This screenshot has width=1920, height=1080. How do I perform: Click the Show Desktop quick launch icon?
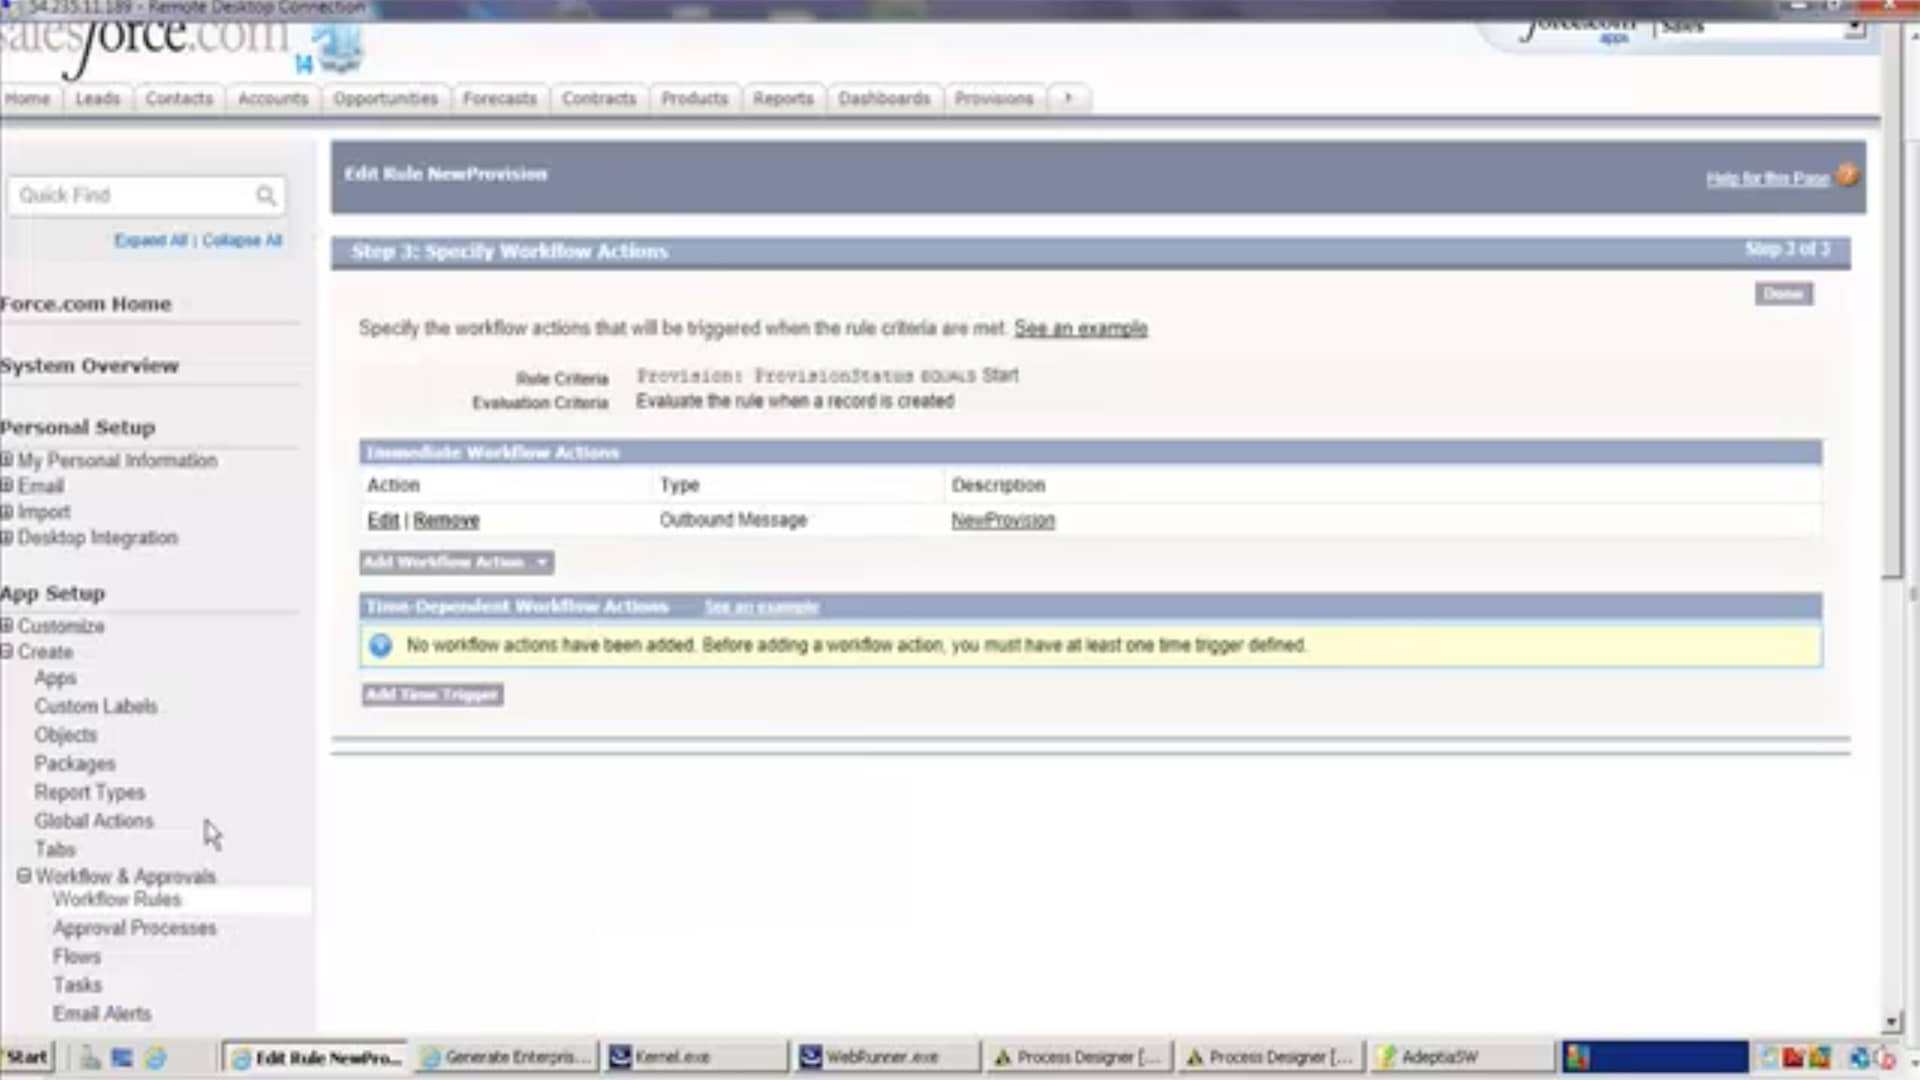[x=122, y=1057]
